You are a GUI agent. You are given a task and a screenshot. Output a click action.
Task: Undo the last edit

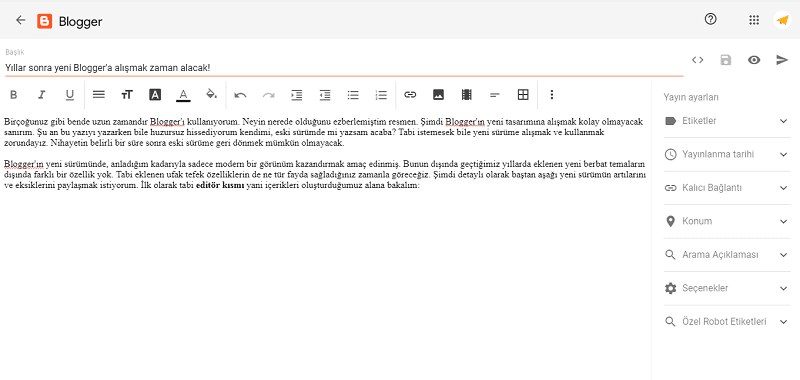[x=240, y=95]
